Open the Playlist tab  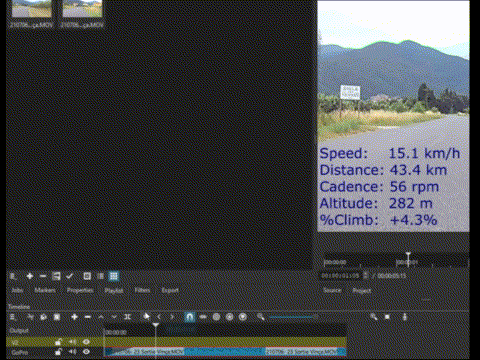114,290
